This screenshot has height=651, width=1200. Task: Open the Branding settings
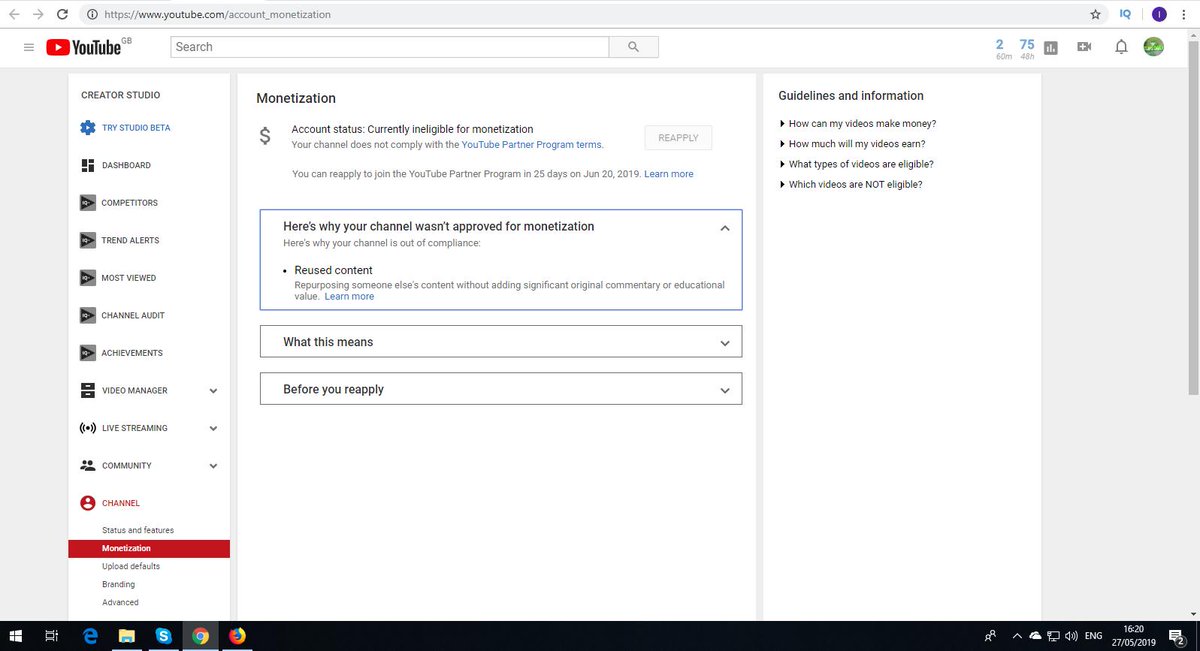click(x=118, y=584)
